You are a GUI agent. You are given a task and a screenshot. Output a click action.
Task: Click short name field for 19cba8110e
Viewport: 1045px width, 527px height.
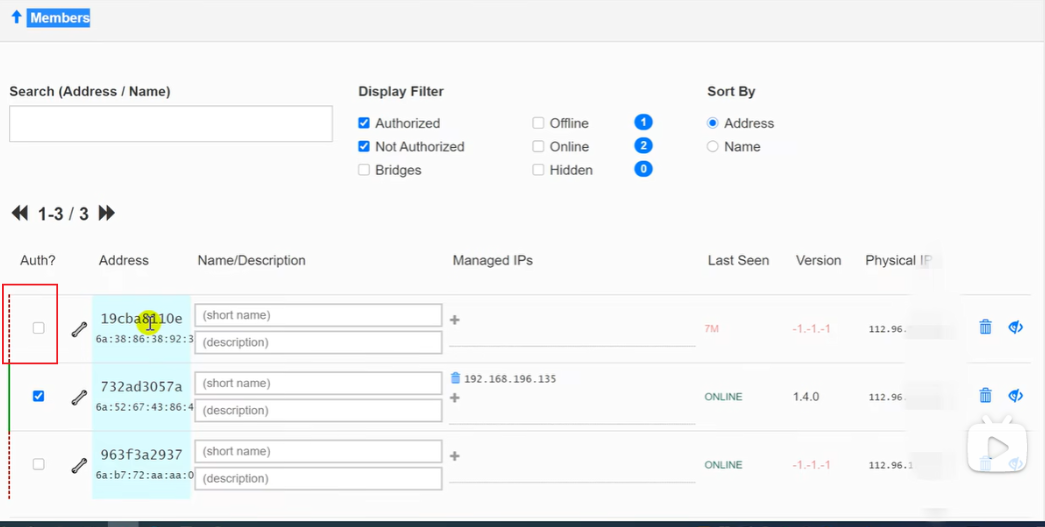point(318,315)
